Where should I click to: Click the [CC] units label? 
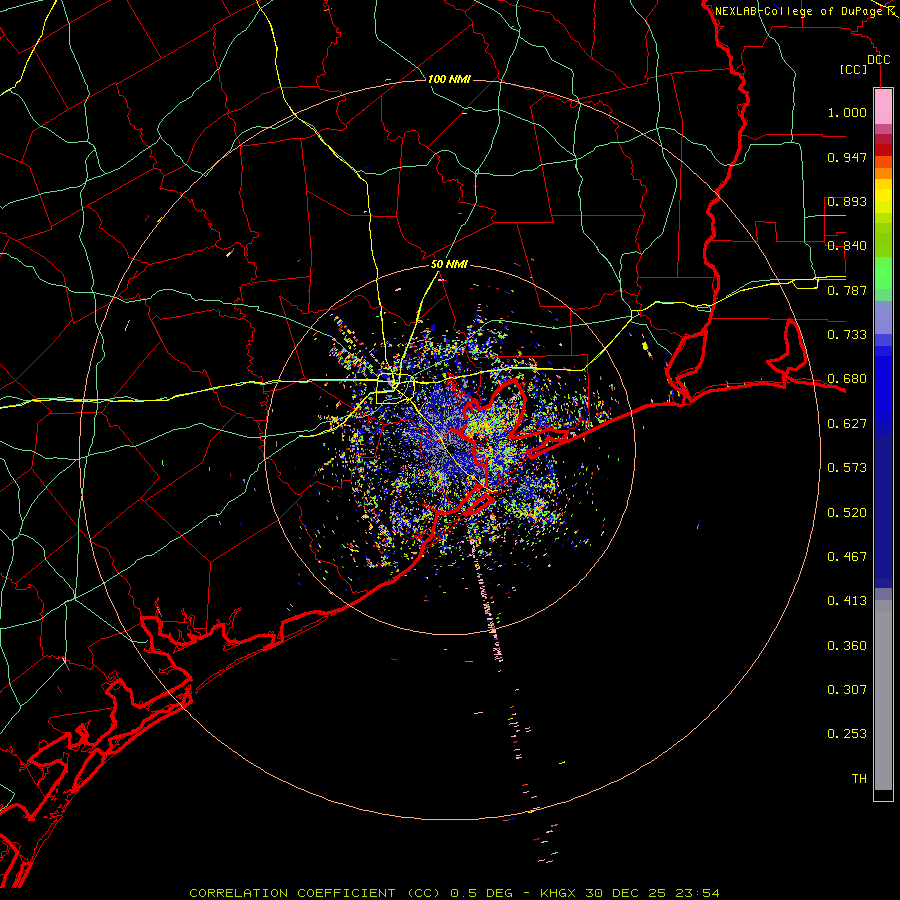pyautogui.click(x=854, y=69)
